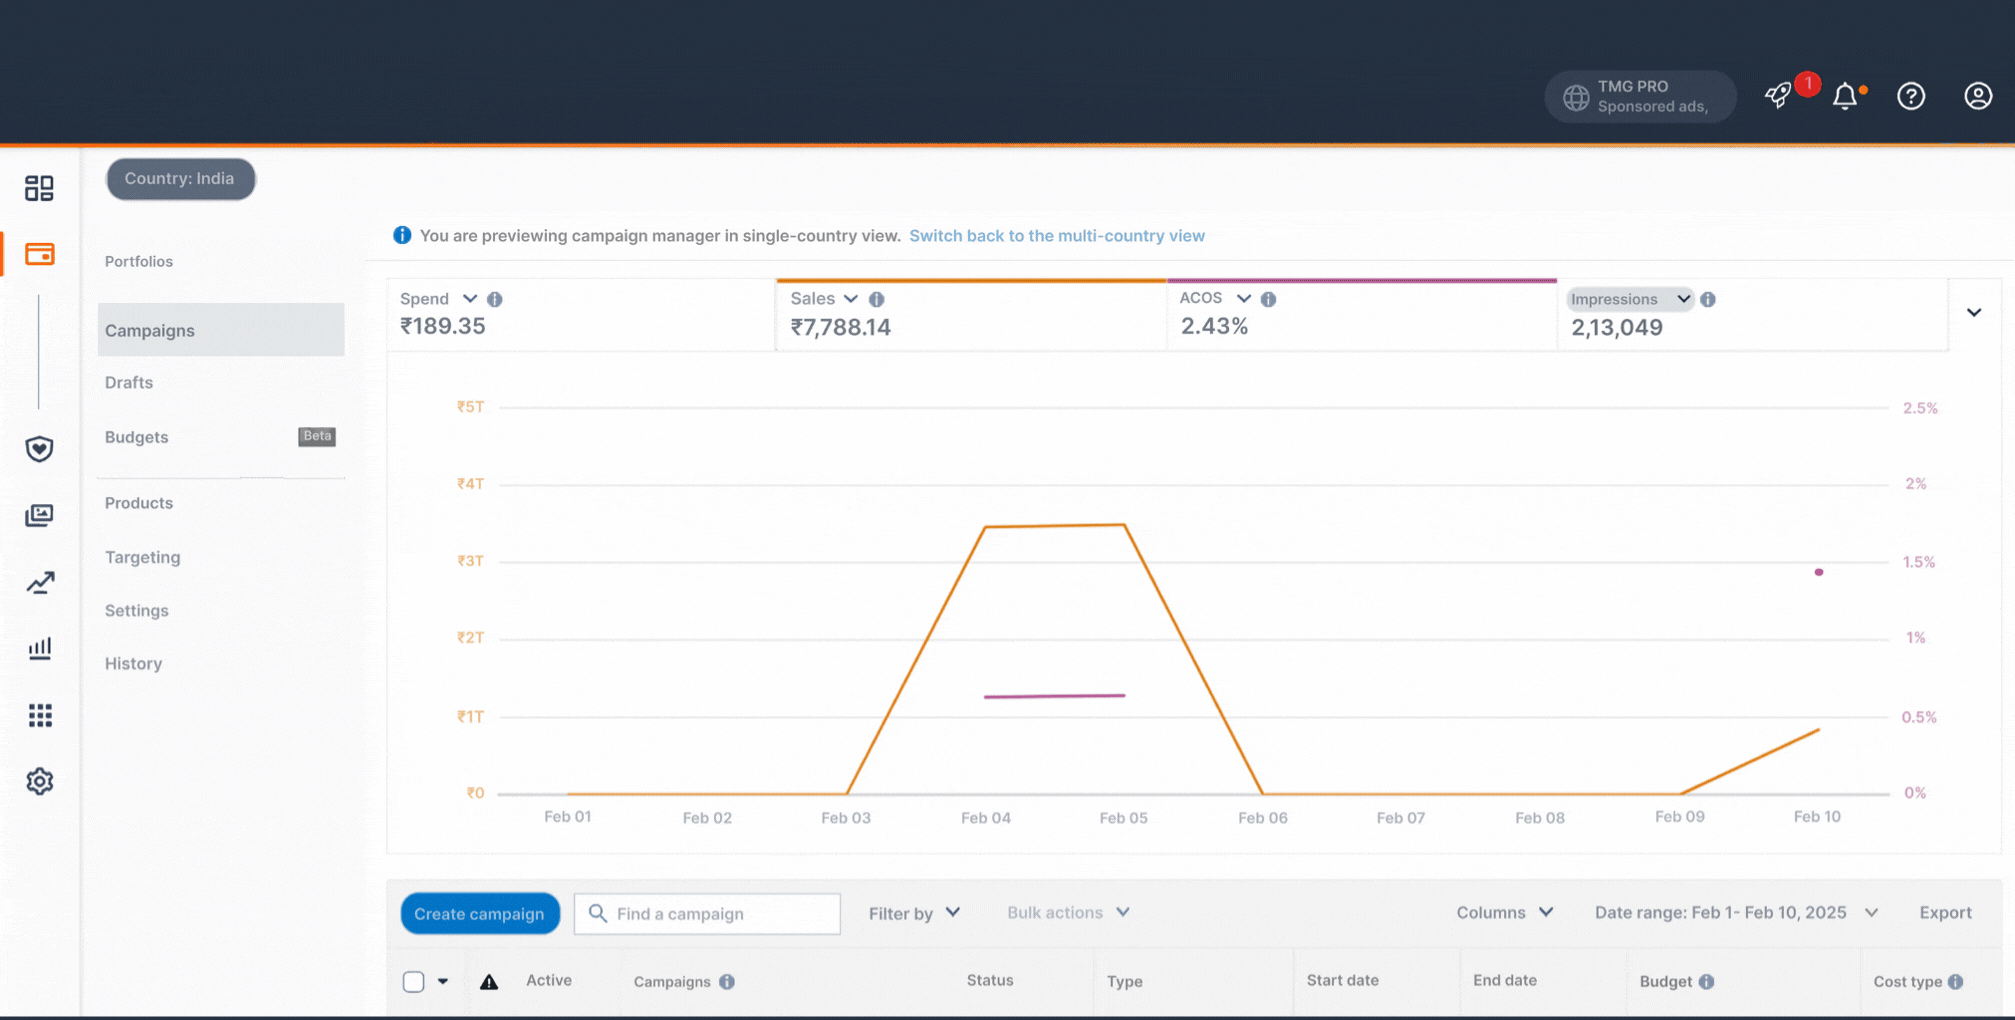2015x1020 pixels.
Task: Open the Filter by dropdown
Action: tap(914, 913)
